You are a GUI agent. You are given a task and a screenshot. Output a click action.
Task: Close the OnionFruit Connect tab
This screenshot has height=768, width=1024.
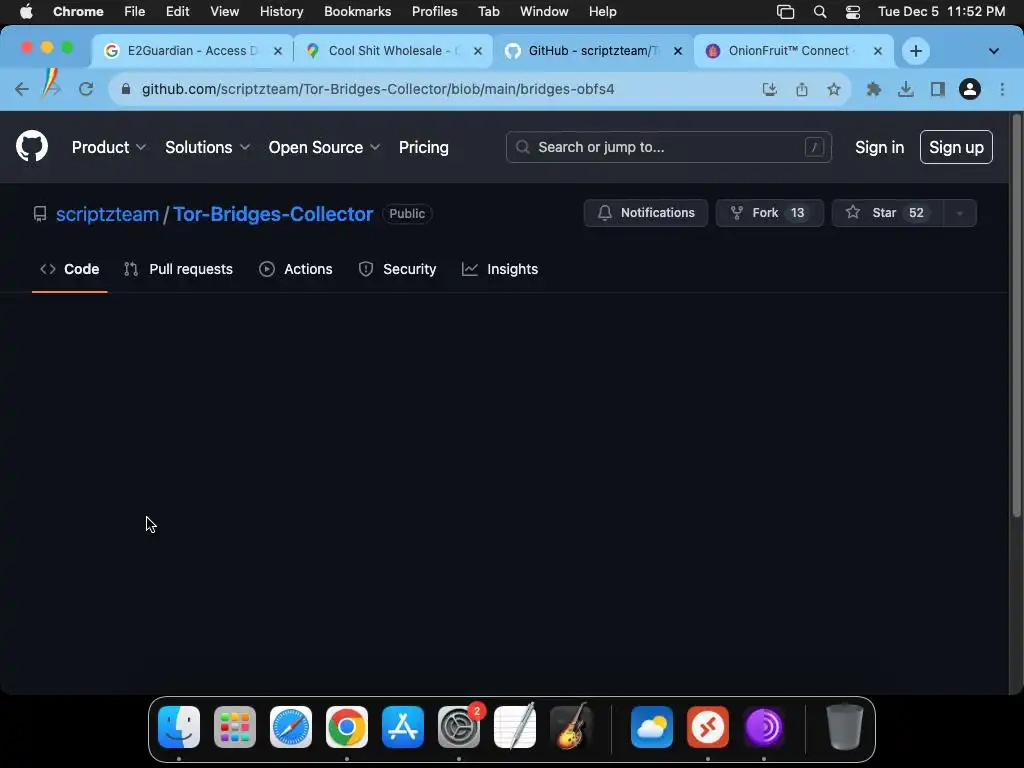[x=878, y=51]
